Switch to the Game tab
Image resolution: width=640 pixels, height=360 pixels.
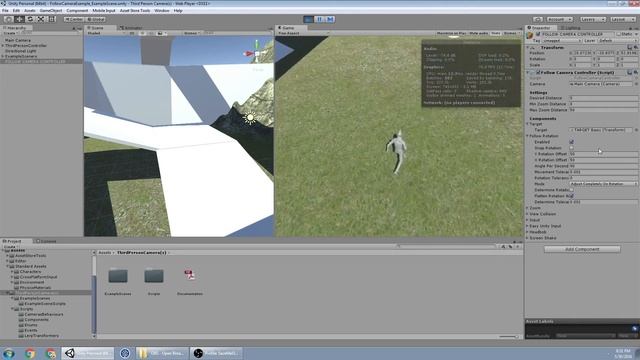[x=288, y=28]
